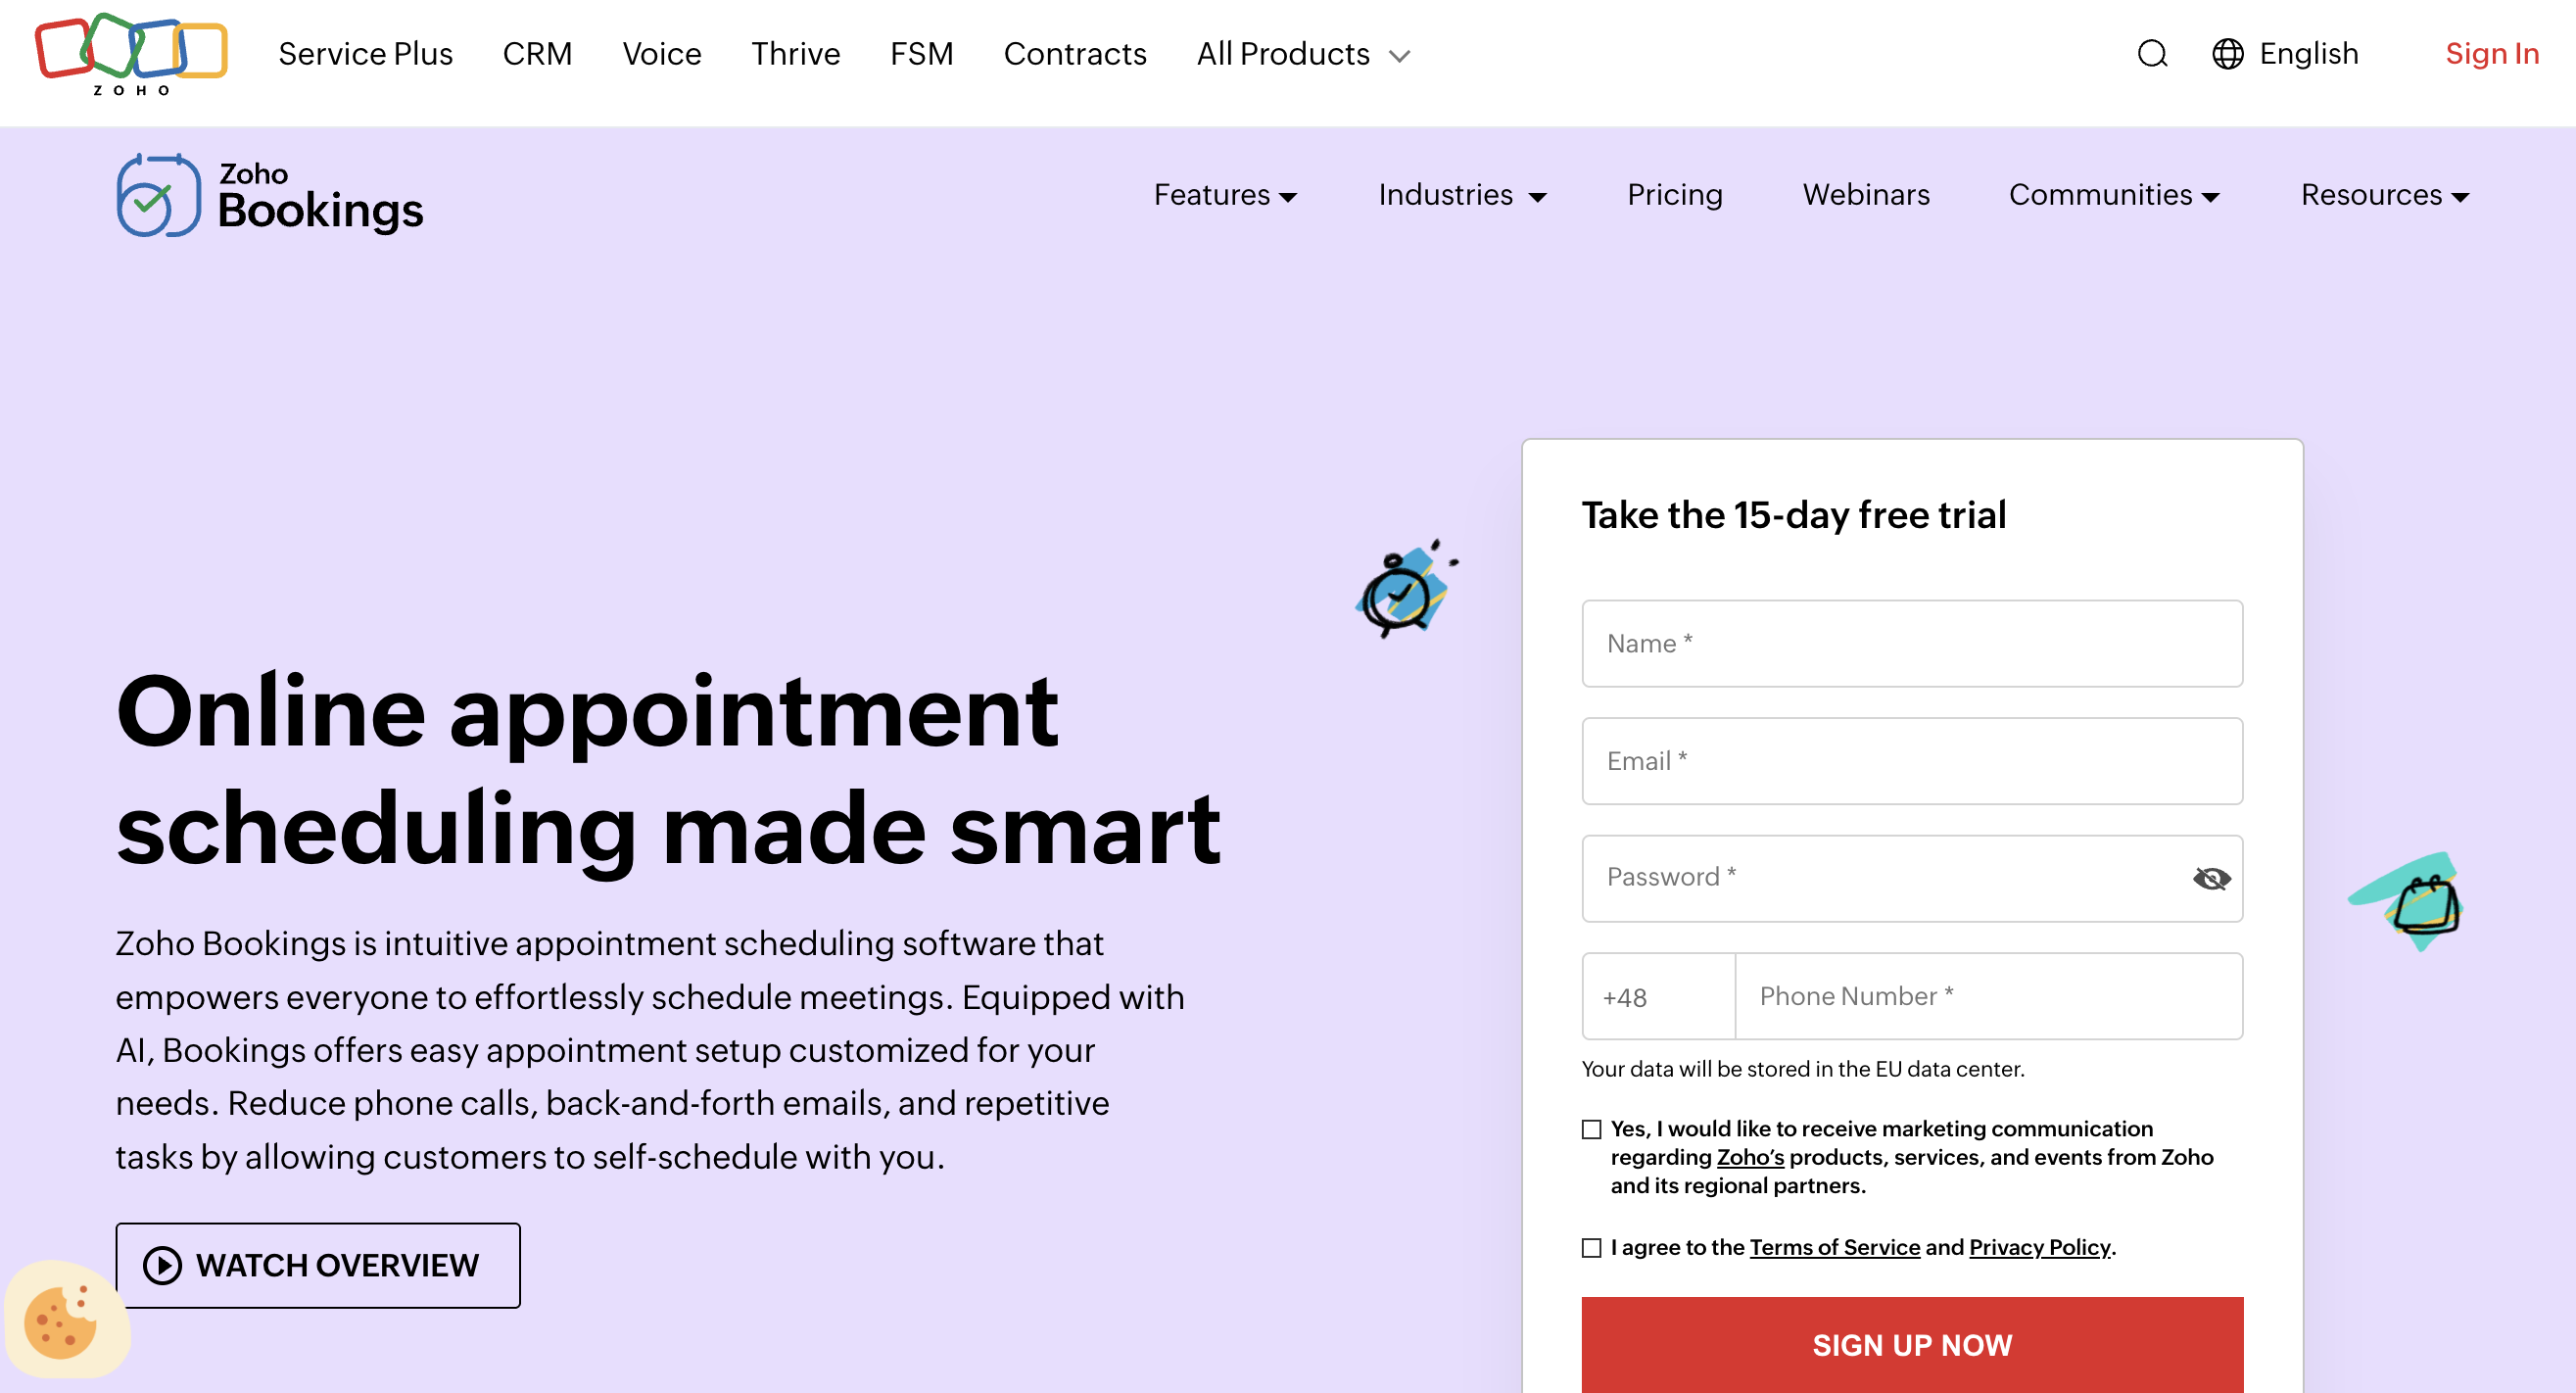2576x1393 pixels.
Task: Show the password using the eye icon
Action: (2210, 878)
